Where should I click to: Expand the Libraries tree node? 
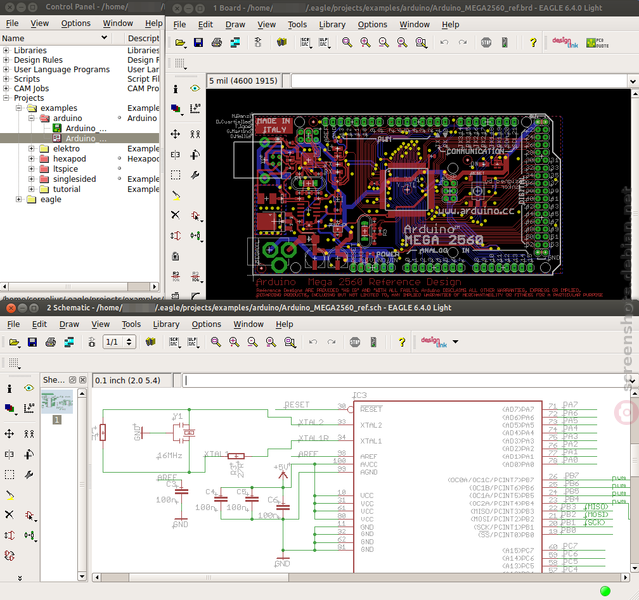[6, 50]
